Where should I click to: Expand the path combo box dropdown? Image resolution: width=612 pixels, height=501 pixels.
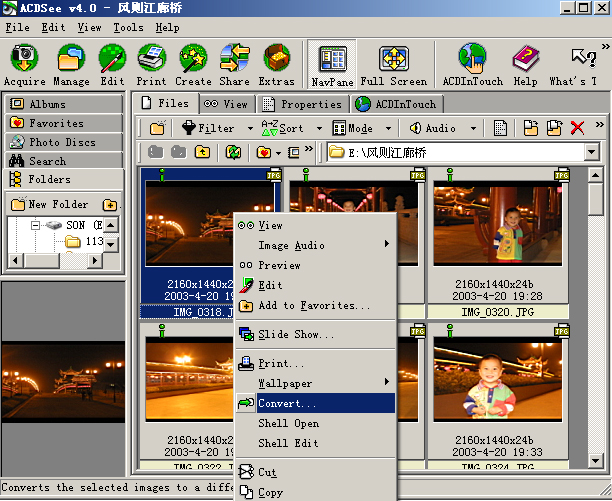click(592, 152)
